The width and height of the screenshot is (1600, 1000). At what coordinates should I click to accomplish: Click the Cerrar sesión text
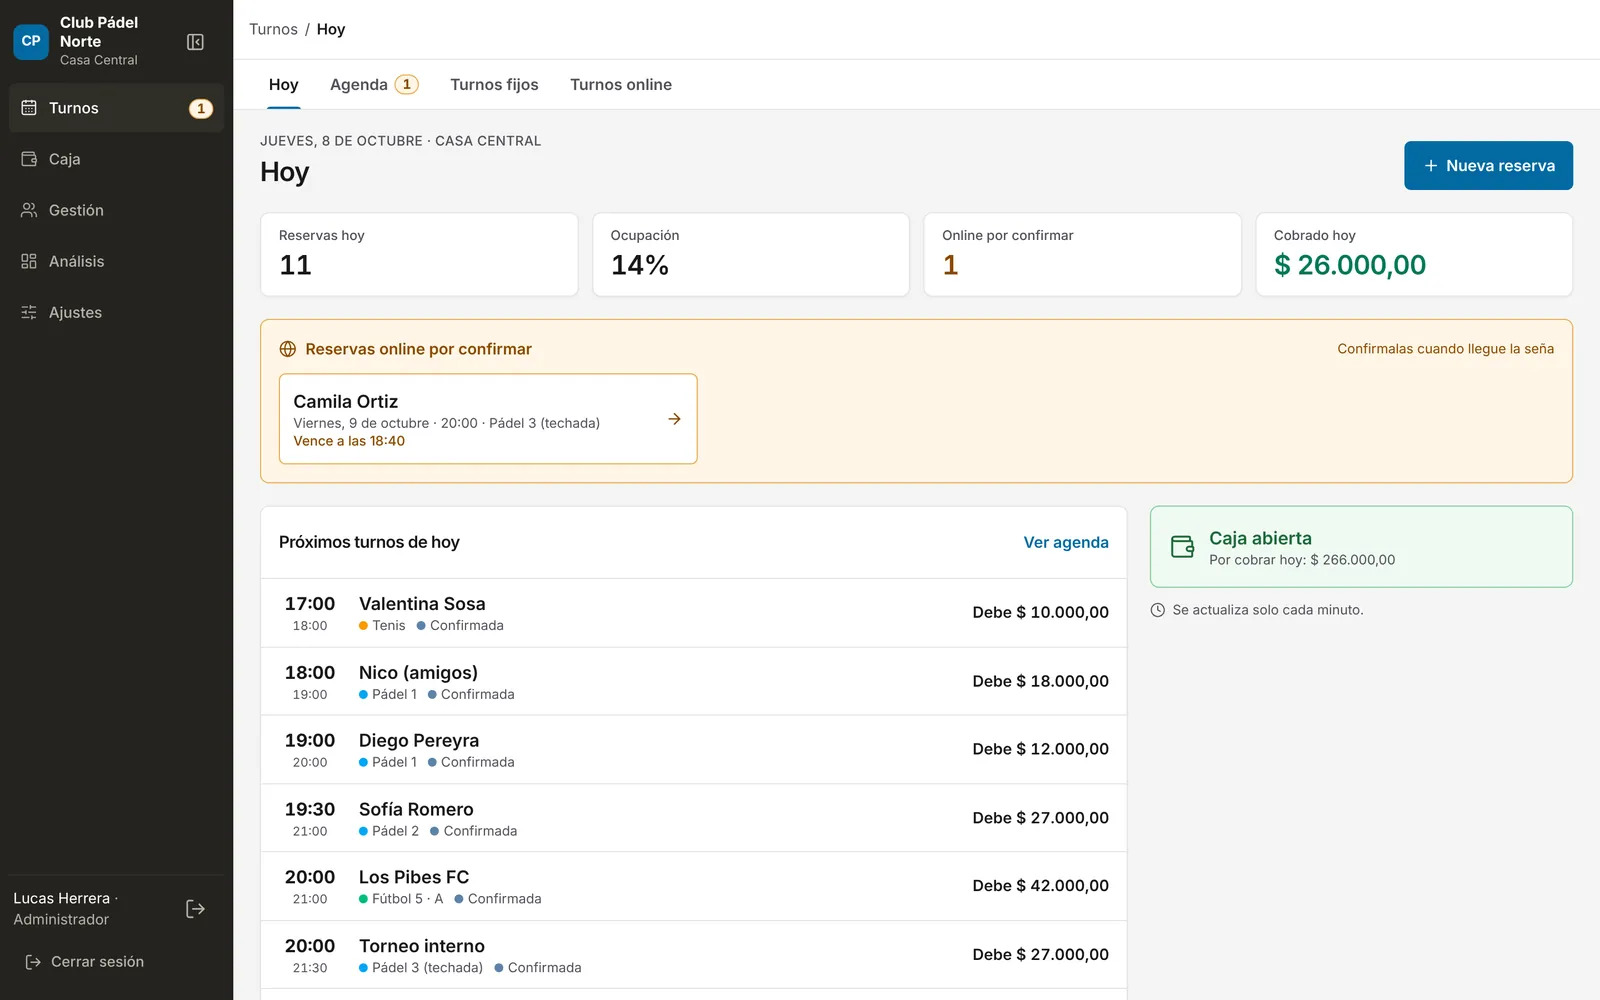click(98, 962)
